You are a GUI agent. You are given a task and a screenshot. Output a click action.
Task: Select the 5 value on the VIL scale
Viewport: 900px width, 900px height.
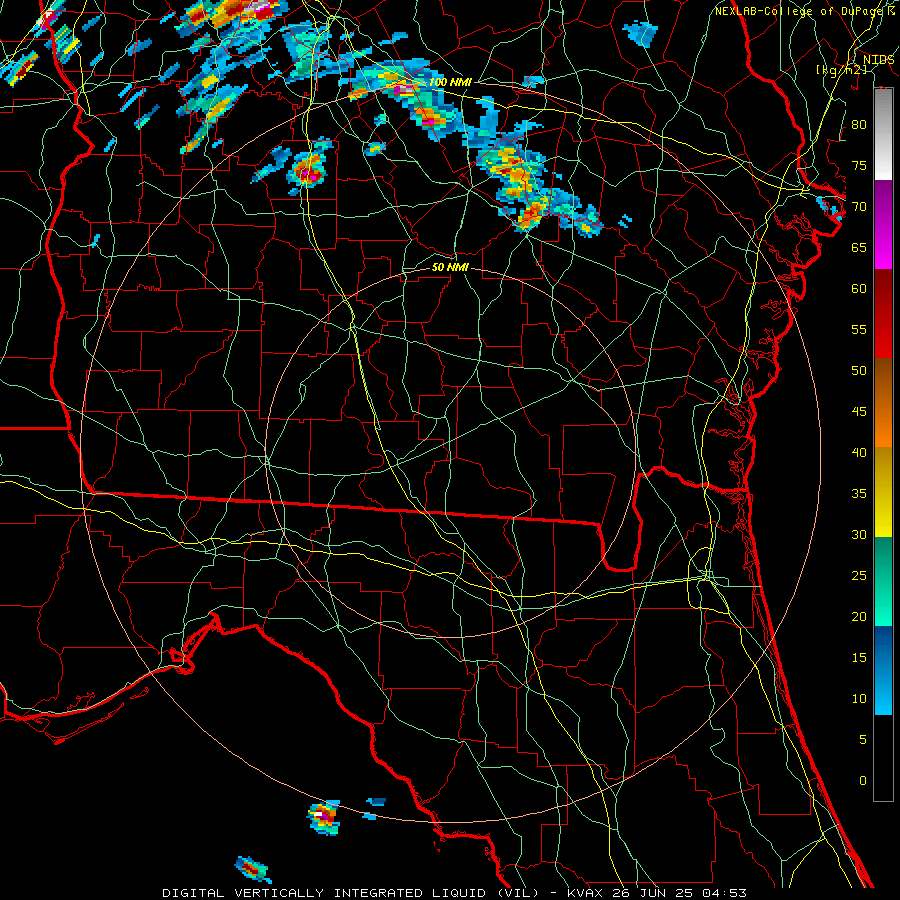click(x=863, y=739)
